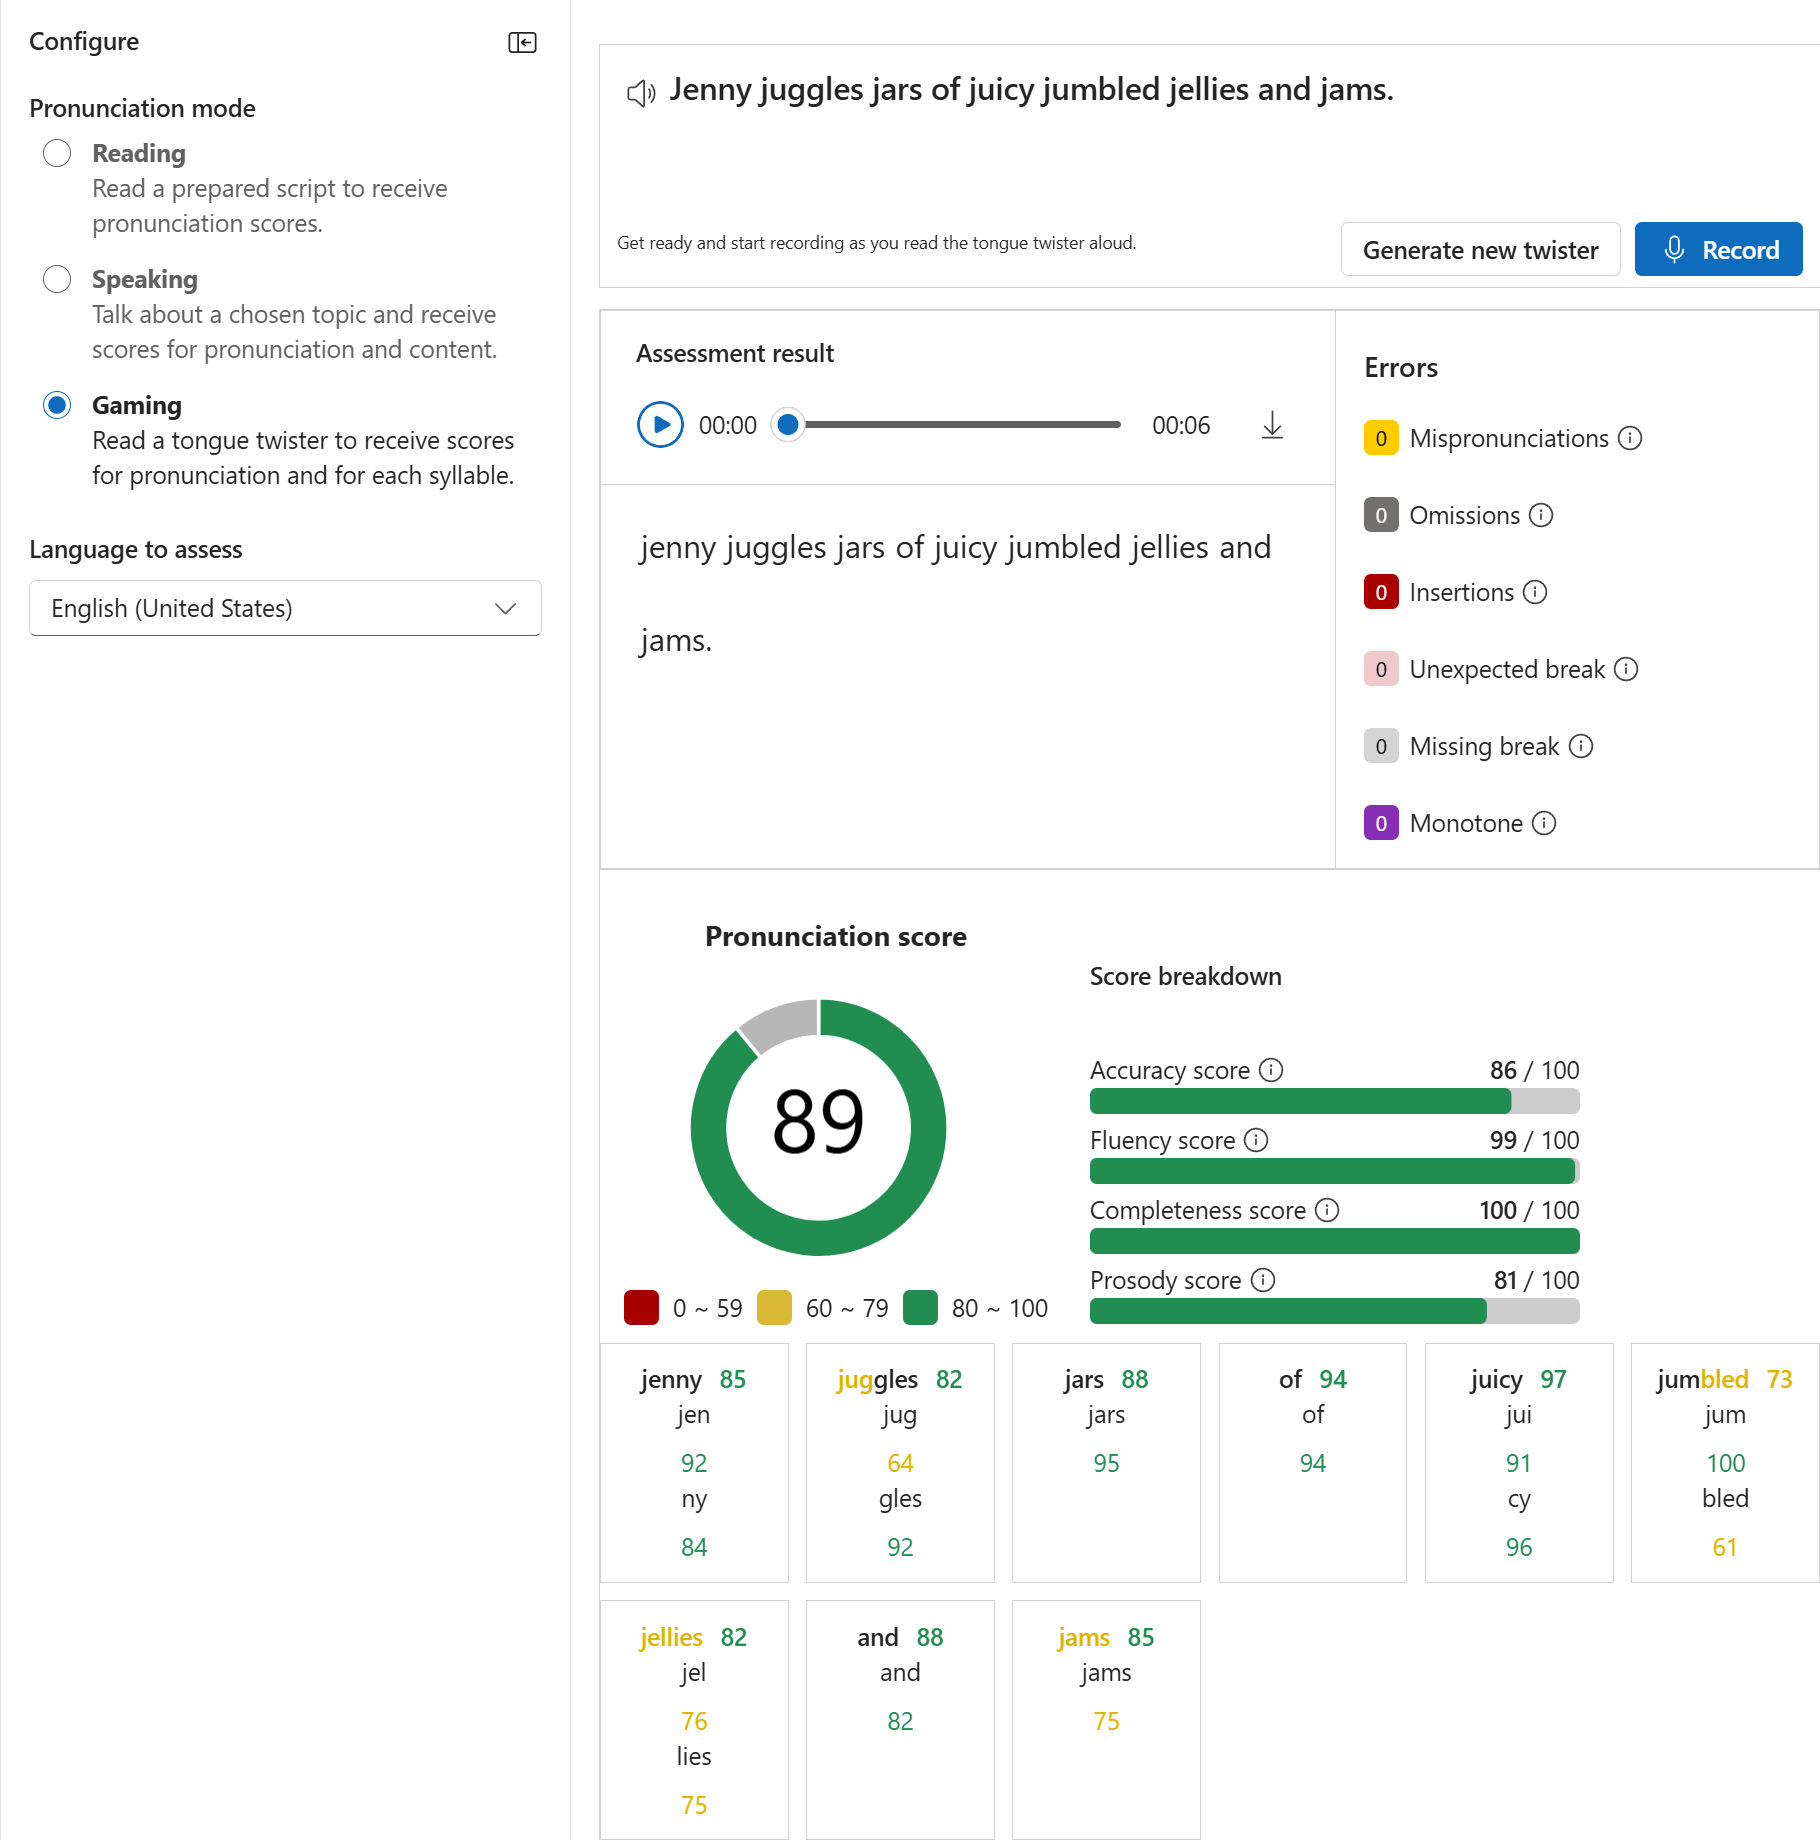
Task: Select the Gaming pronunciation mode
Action: (57, 405)
